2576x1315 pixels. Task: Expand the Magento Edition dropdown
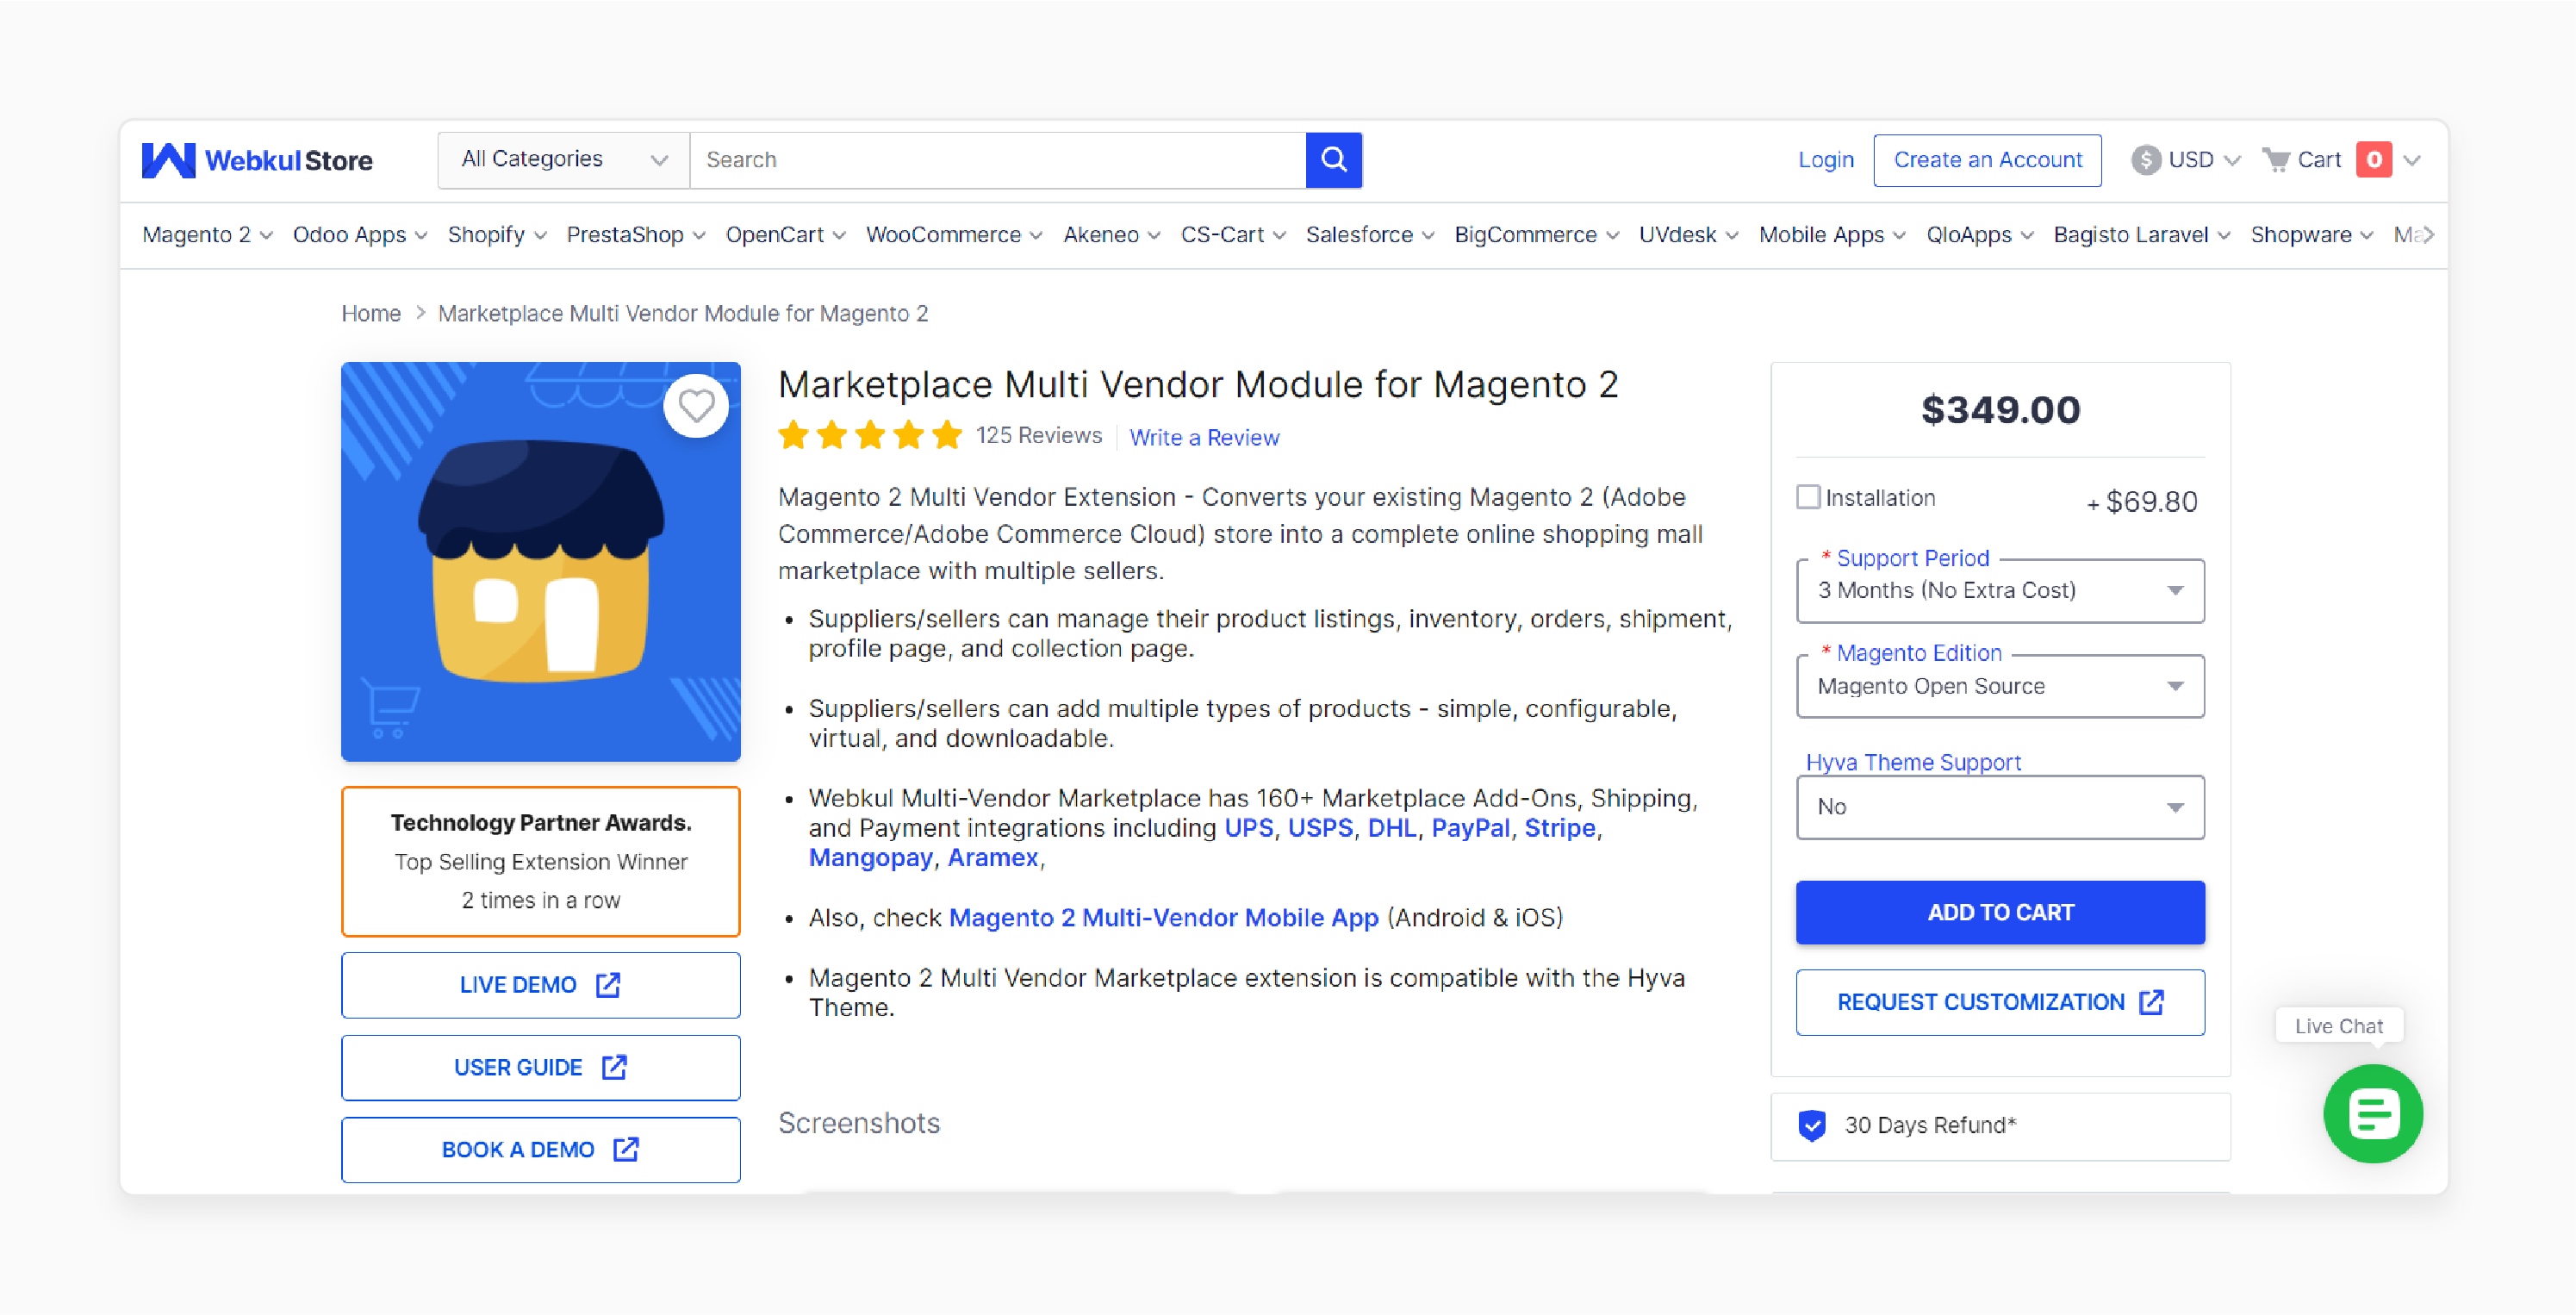pyautogui.click(x=2001, y=686)
